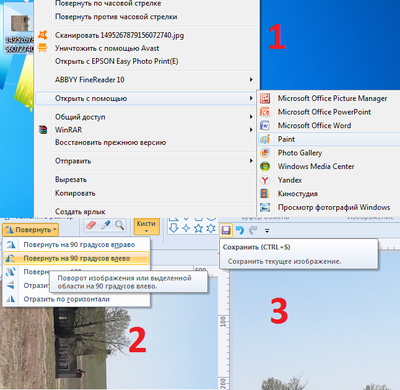Select Создать ярлык in context menu
The width and height of the screenshot is (400, 390).
click(80, 212)
